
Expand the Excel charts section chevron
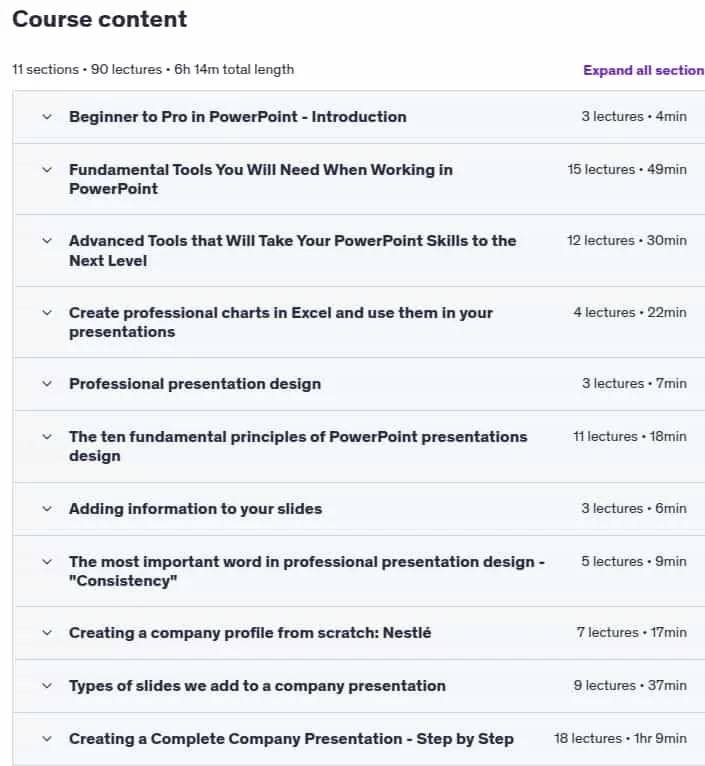[x=47, y=313]
